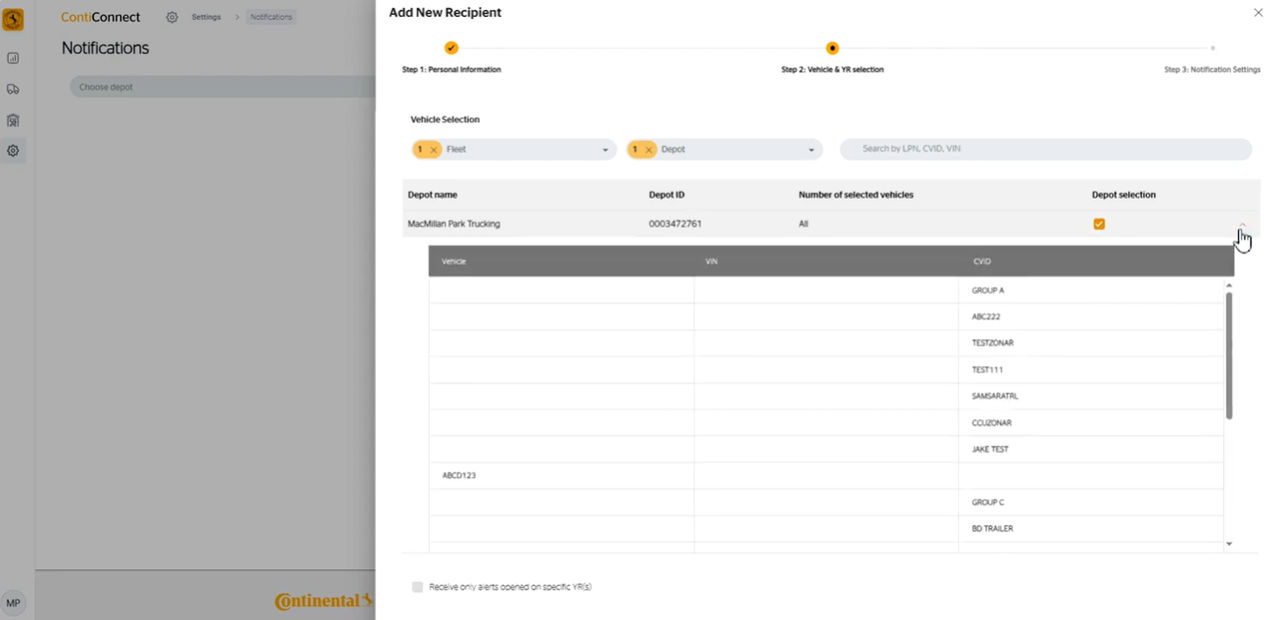Click the Continental footer logo
Image resolution: width=1280 pixels, height=620 pixels.
(x=324, y=601)
